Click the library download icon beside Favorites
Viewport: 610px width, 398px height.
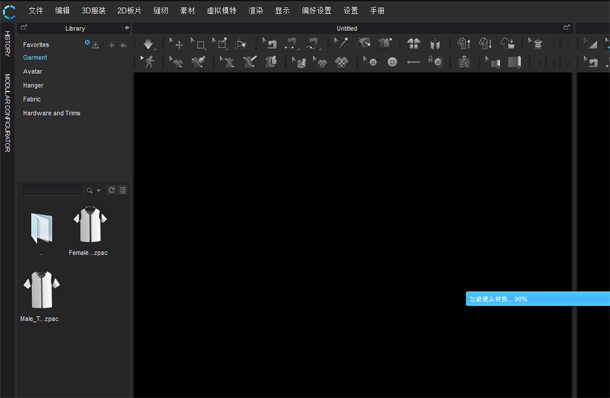tap(95, 46)
